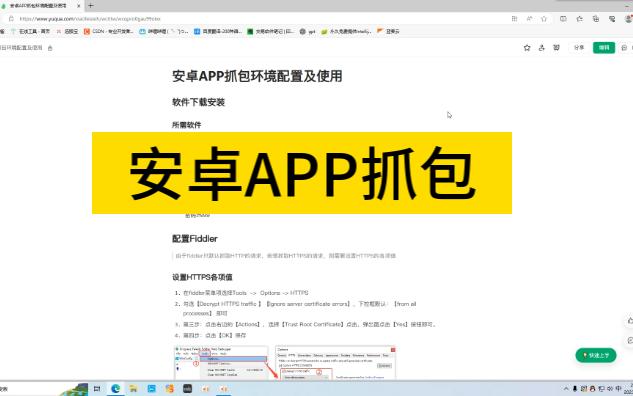Open the blue app icon on taskbar
This screenshot has width=633, height=396.
click(x=151, y=389)
